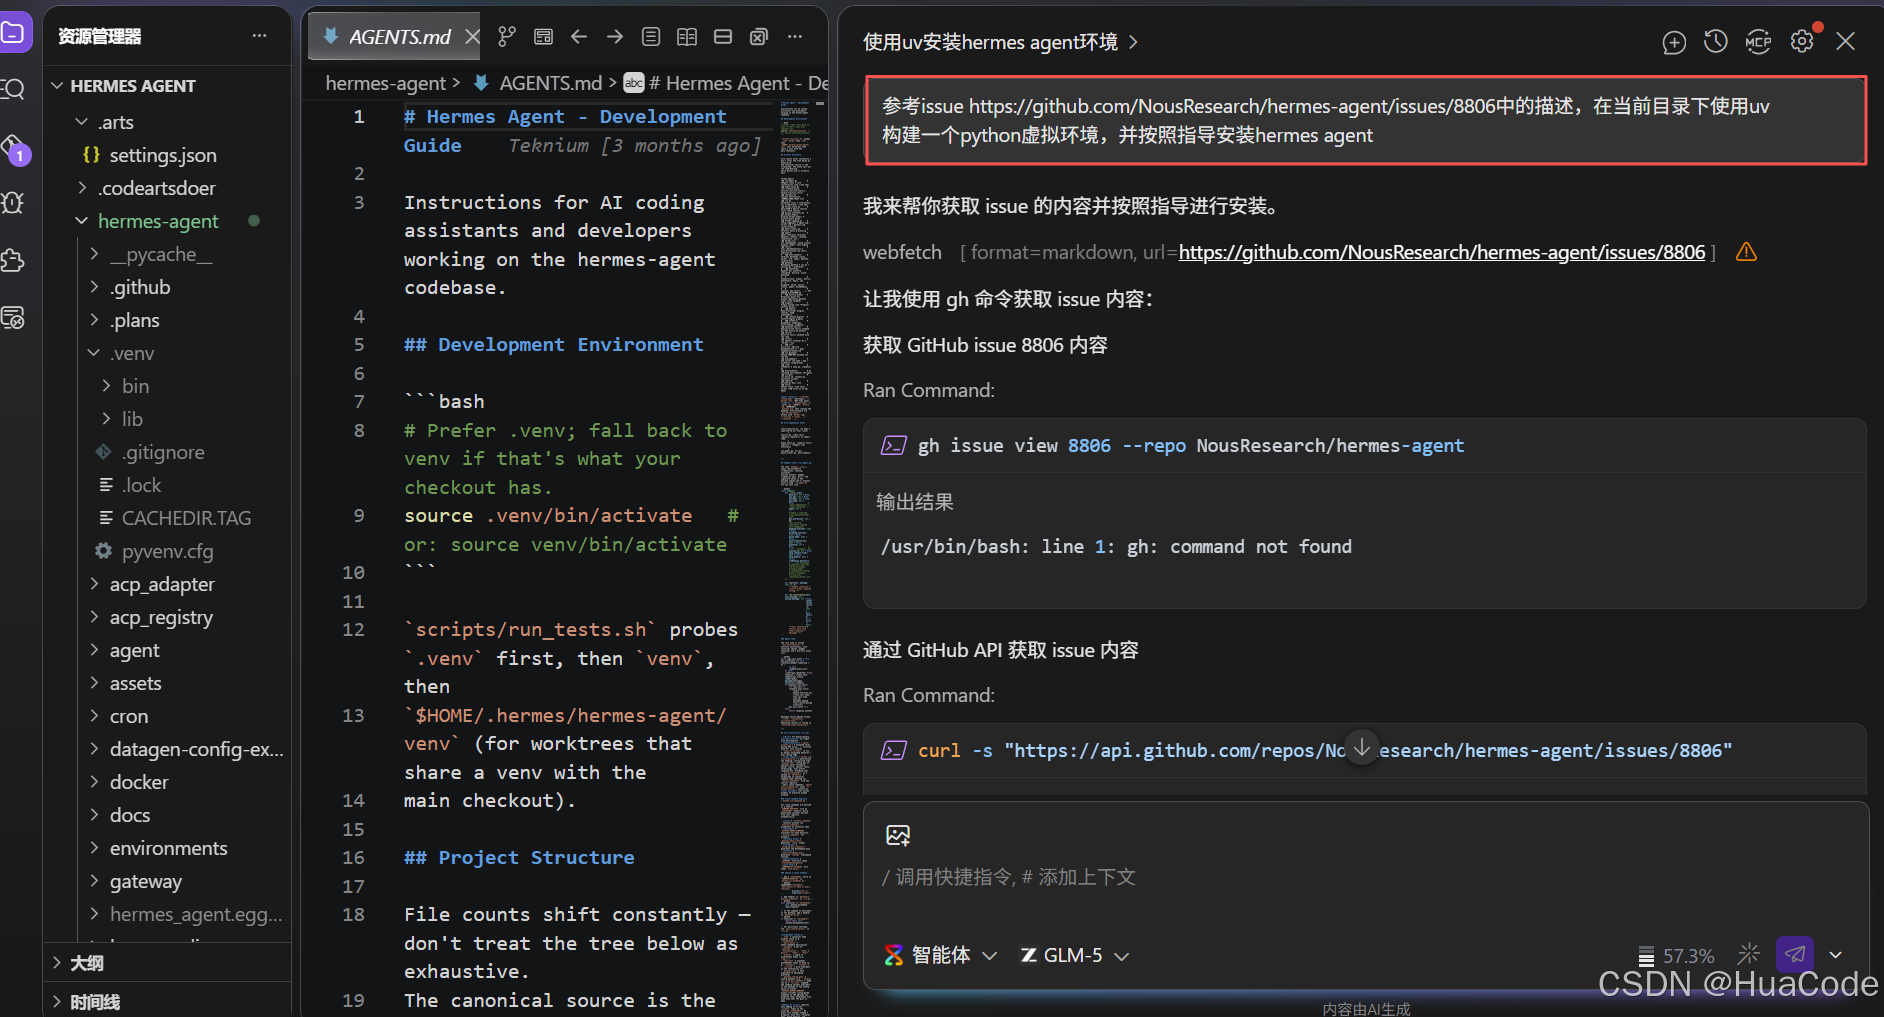
Task: Click the curl command block
Action: 1364,750
